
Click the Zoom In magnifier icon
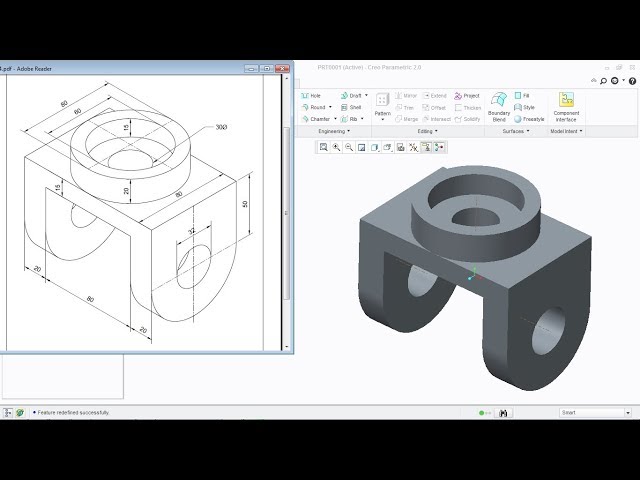(336, 147)
